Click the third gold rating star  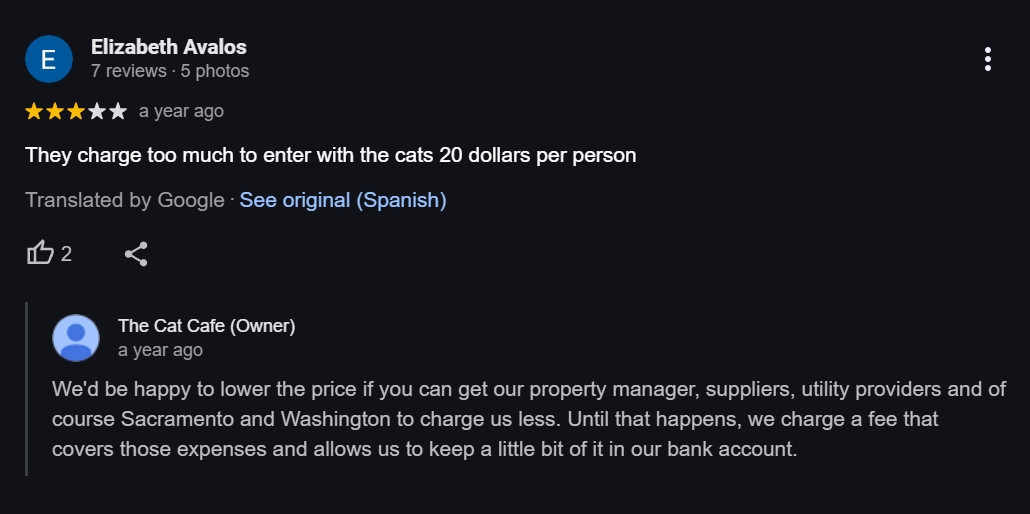[x=76, y=111]
